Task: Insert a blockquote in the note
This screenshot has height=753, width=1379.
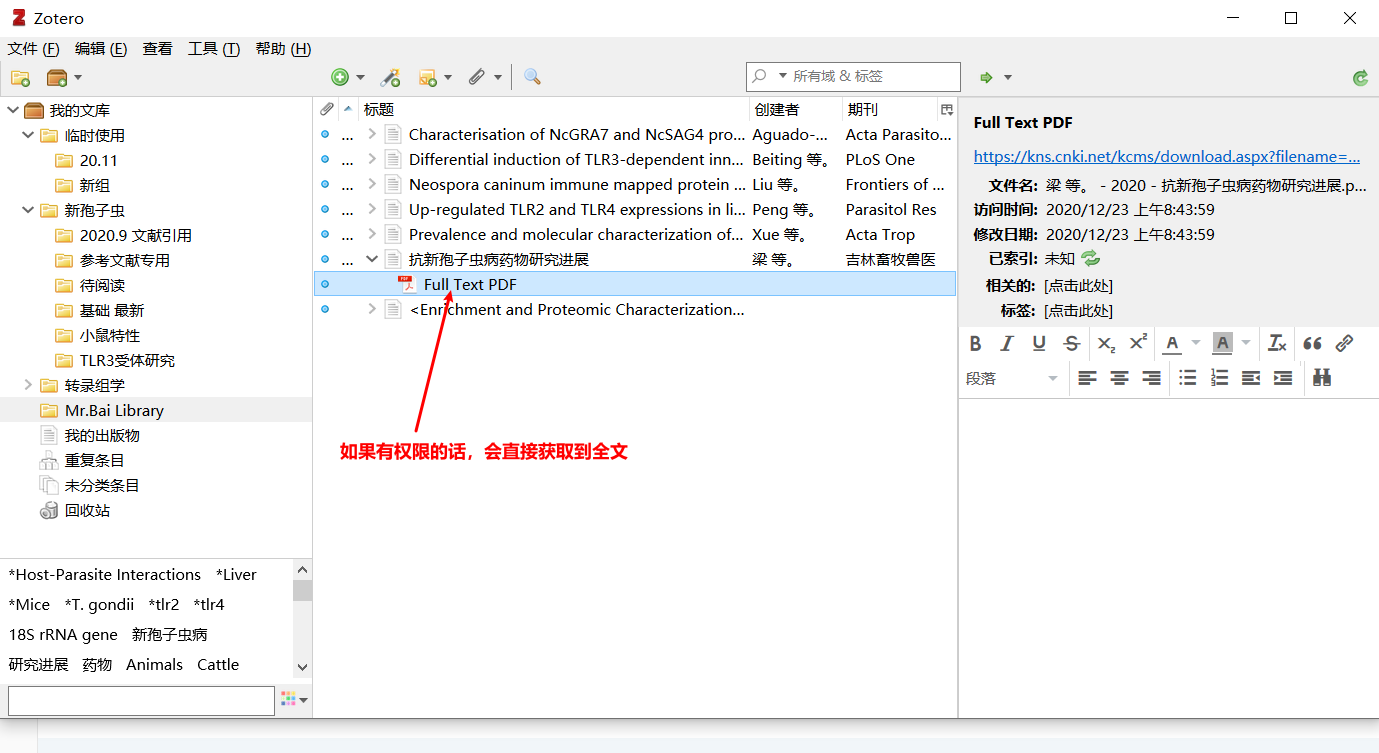Action: click(x=1313, y=343)
